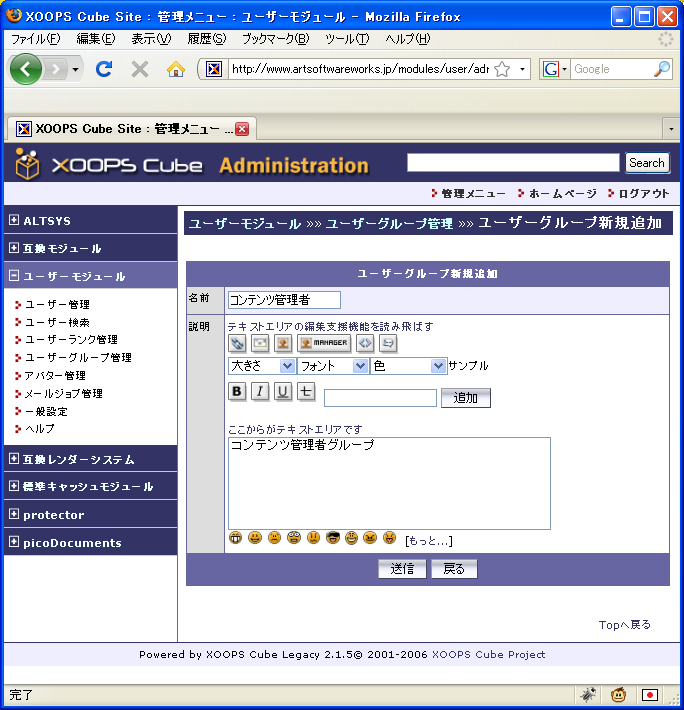Open the 色 color dropdown
684x710 pixels.
click(408, 366)
